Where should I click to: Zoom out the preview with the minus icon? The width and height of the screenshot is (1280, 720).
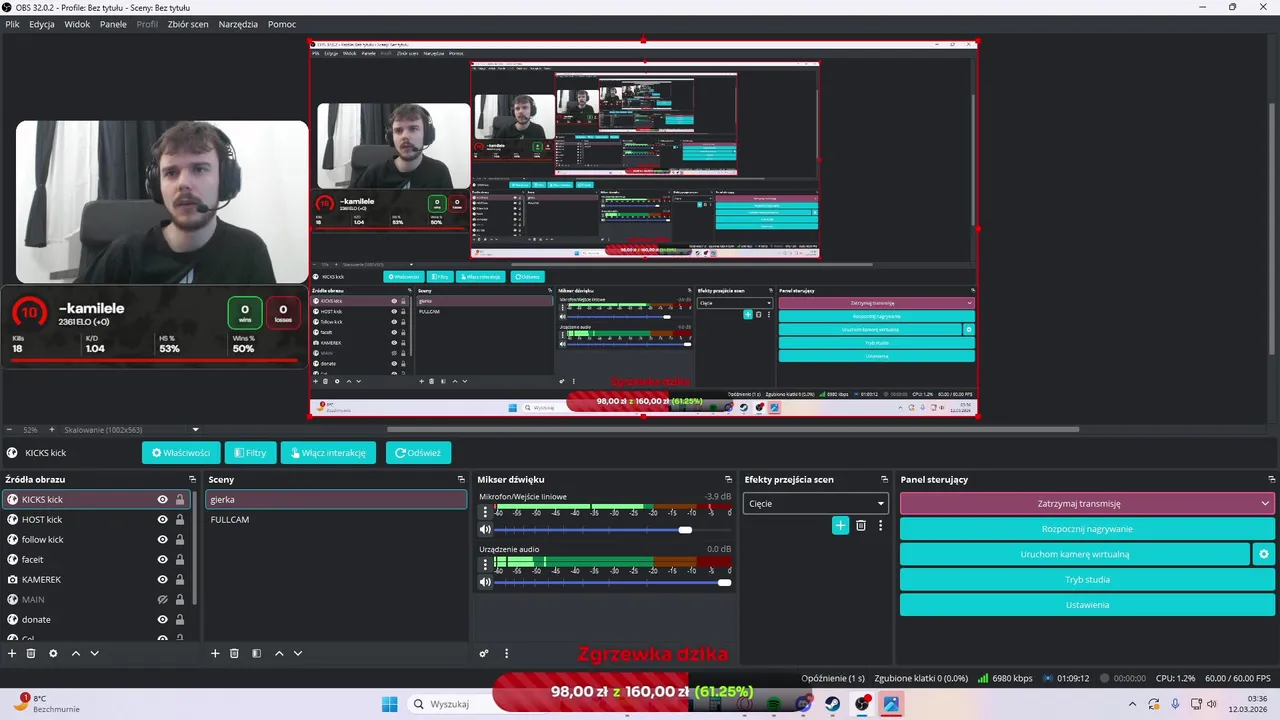(x=11, y=430)
